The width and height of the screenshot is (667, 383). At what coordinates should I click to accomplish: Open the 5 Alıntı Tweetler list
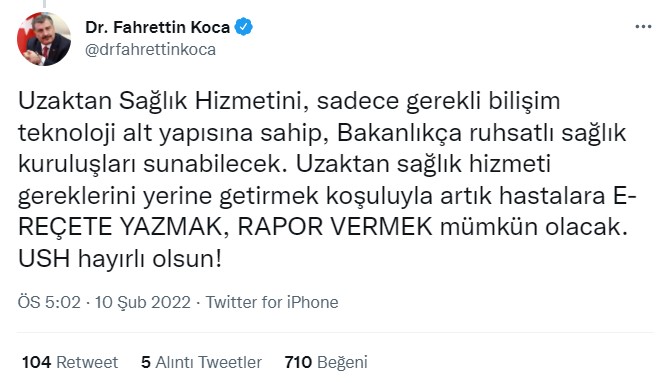click(x=201, y=362)
